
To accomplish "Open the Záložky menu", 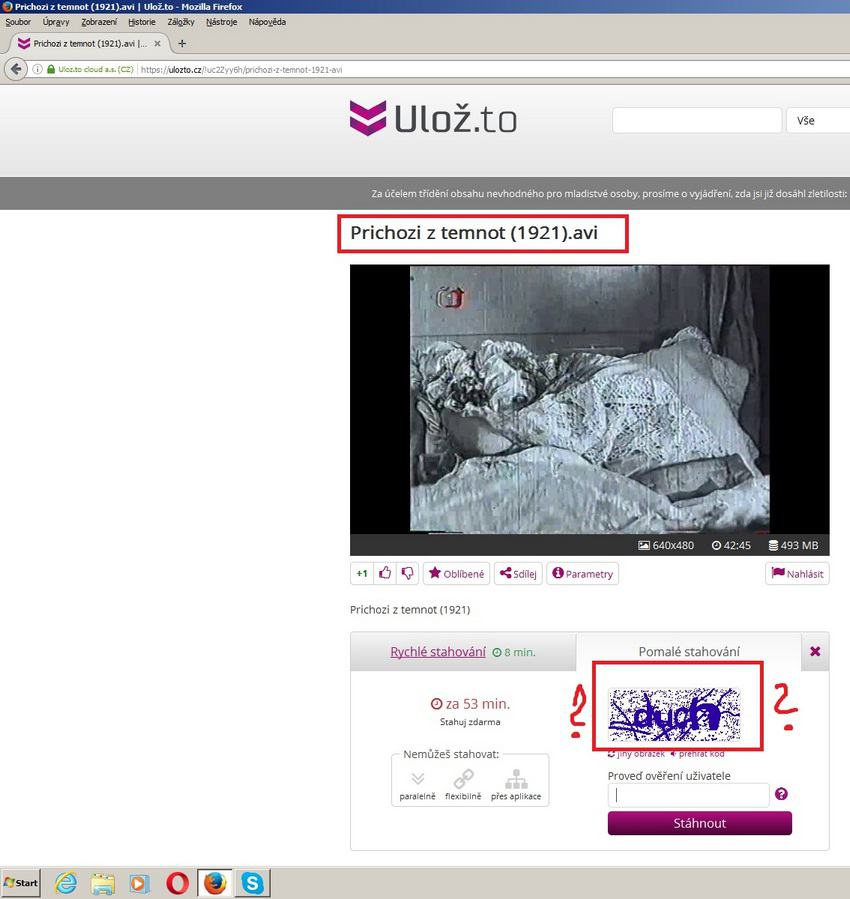I will click(x=181, y=22).
